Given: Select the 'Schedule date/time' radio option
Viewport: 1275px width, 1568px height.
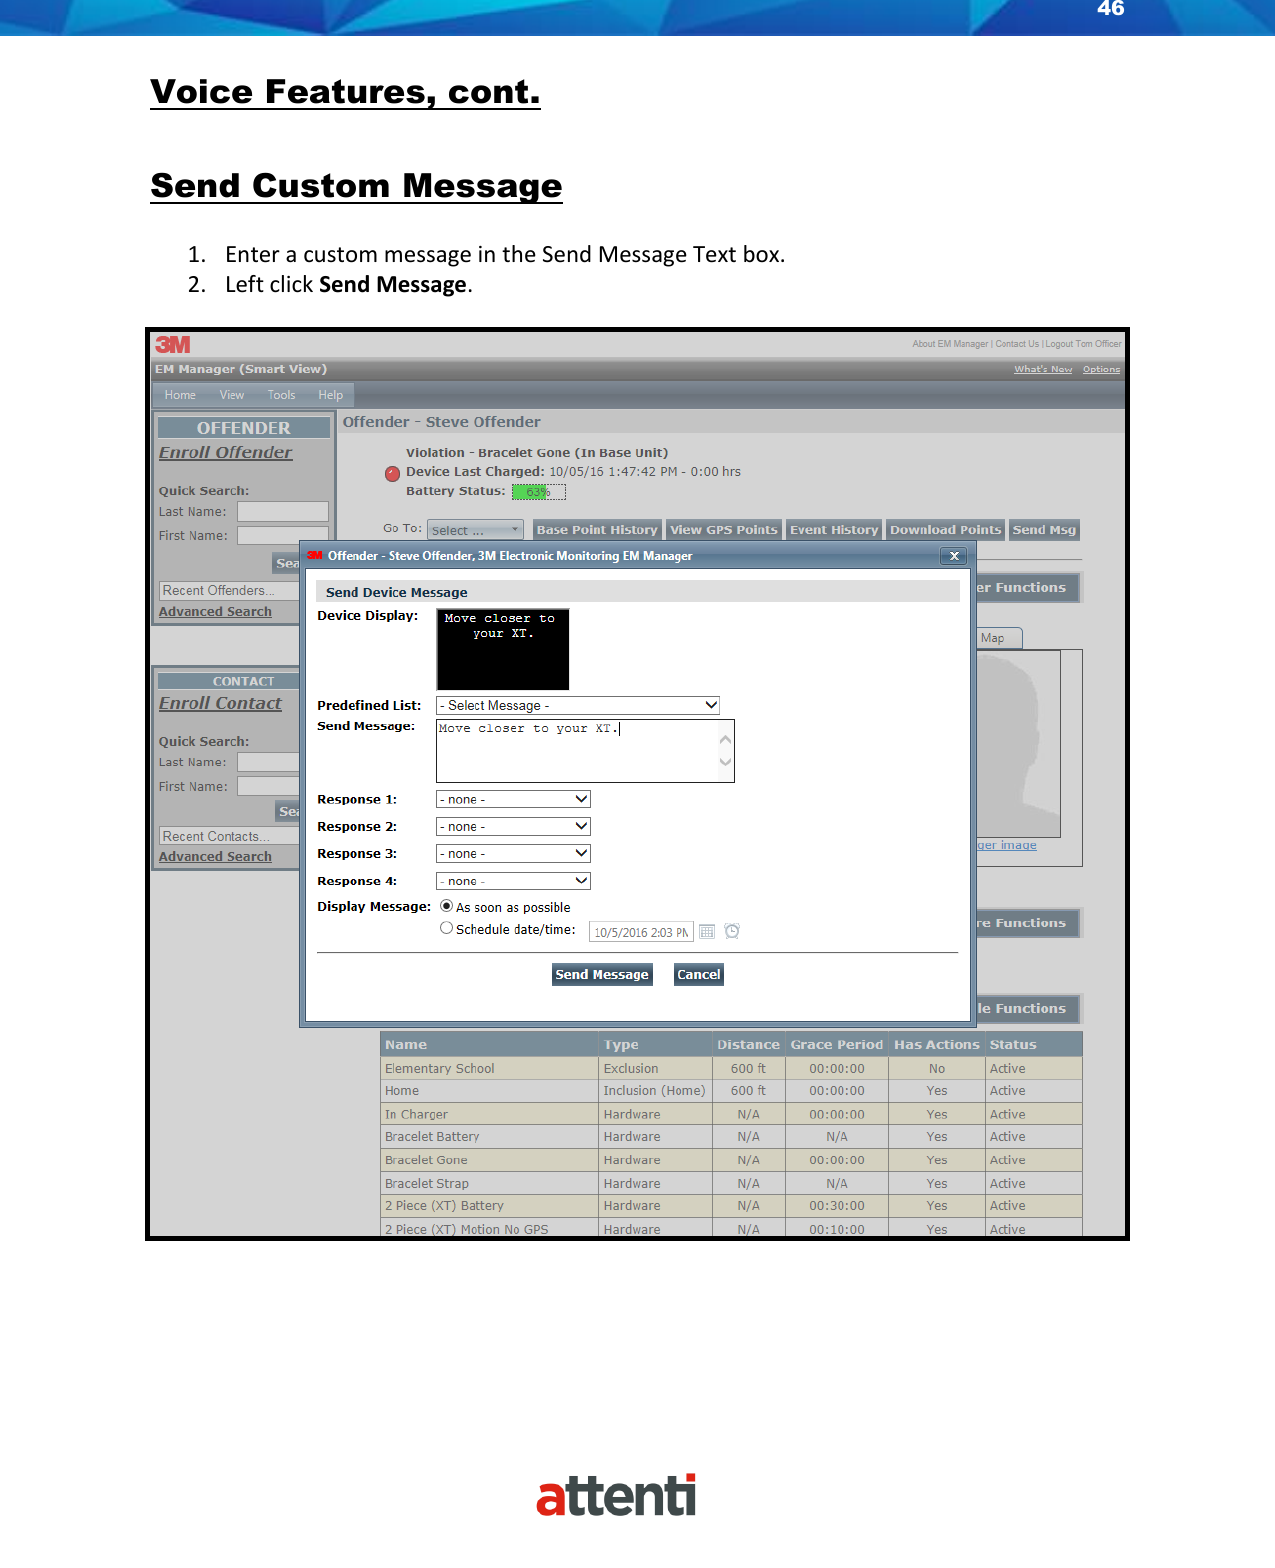Looking at the screenshot, I should [446, 928].
